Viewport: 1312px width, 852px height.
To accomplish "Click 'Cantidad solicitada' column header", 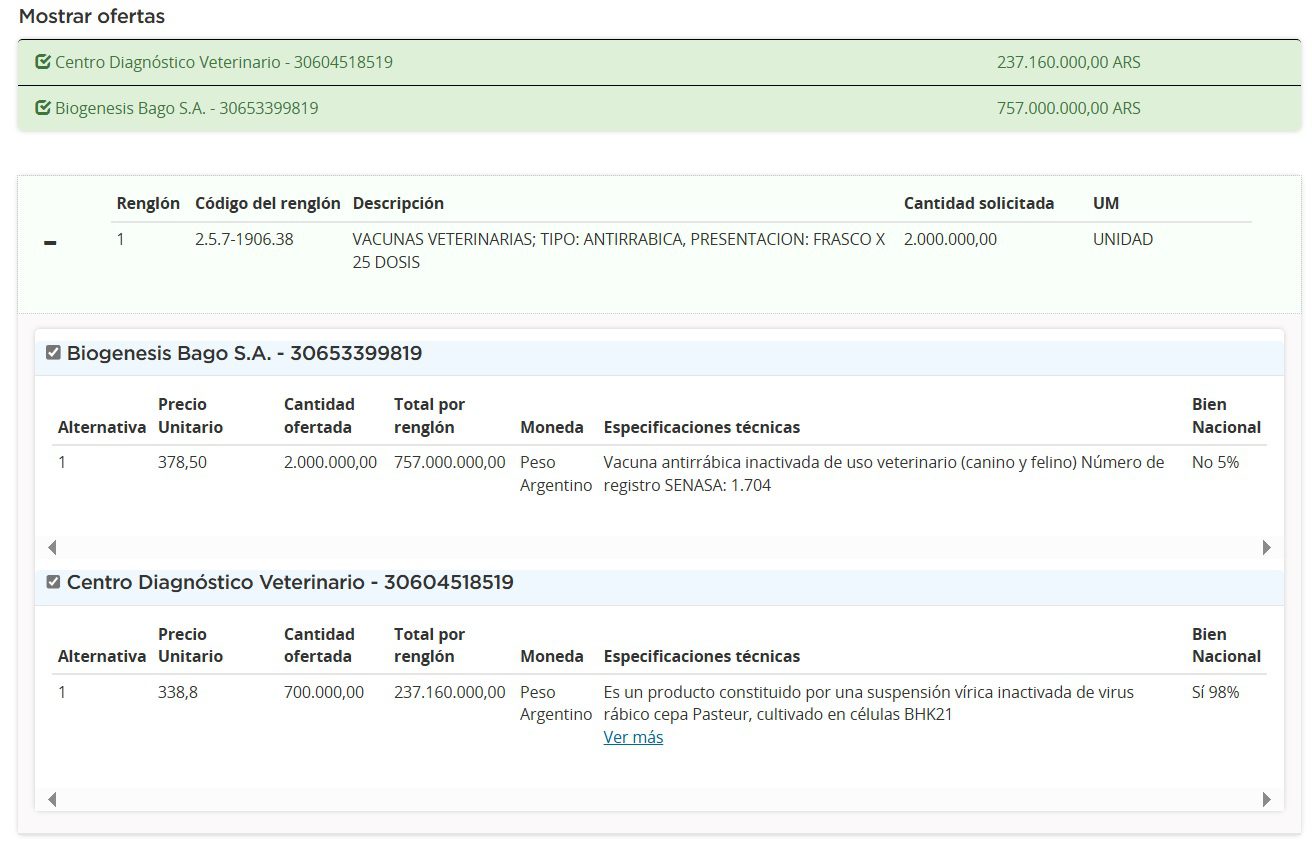I will pyautogui.click(x=978, y=203).
